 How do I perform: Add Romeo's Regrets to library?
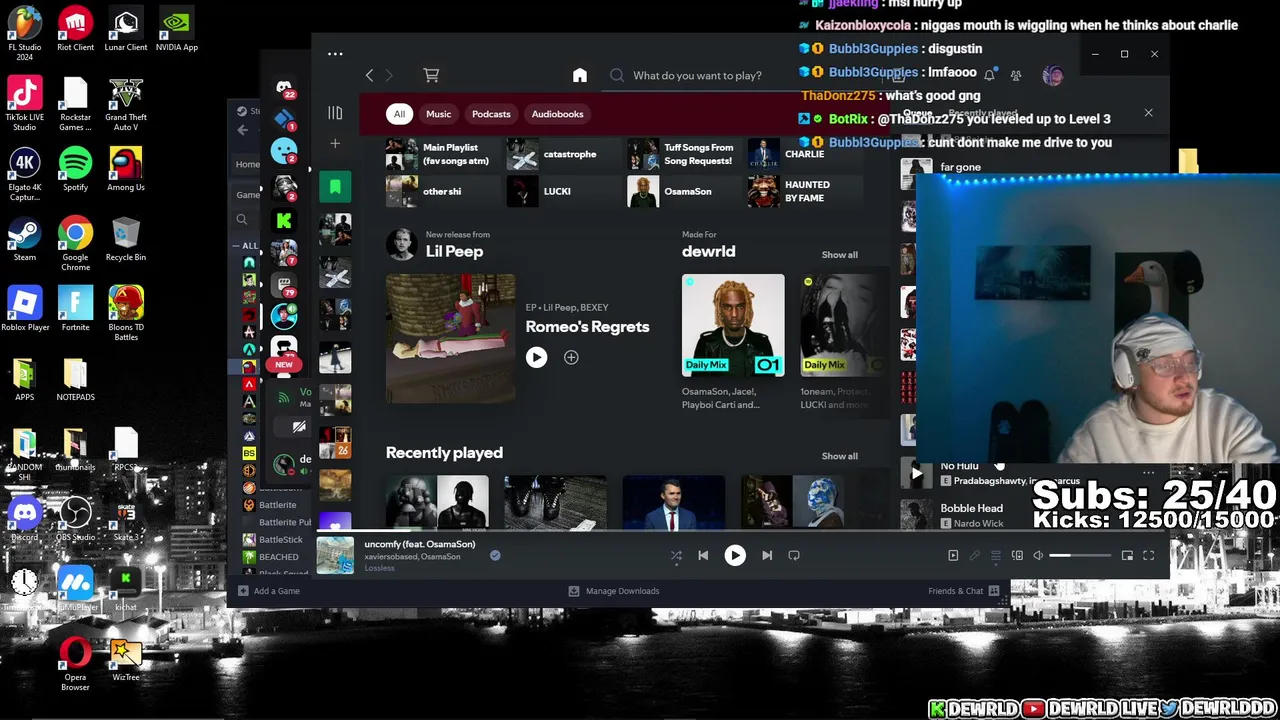click(571, 357)
